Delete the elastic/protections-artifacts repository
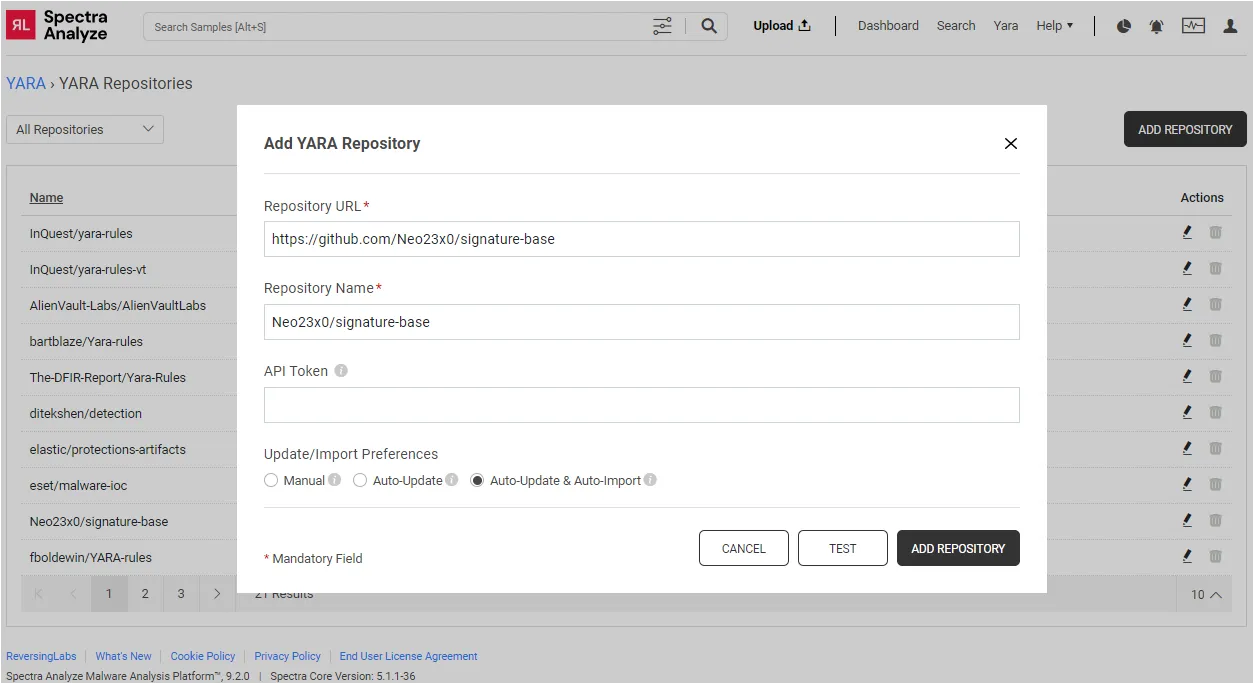 tap(1215, 449)
